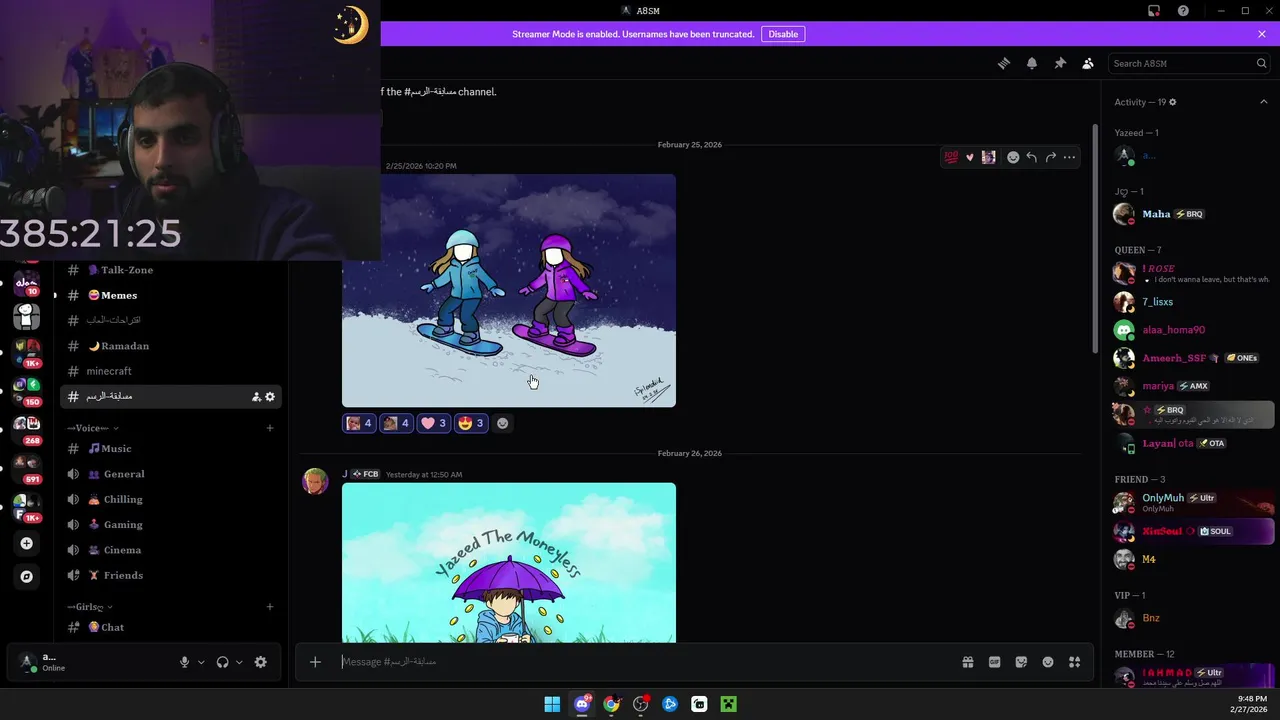Open invite icon on مسابقة-الرسم channel
The height and width of the screenshot is (720, 1280).
[256, 397]
